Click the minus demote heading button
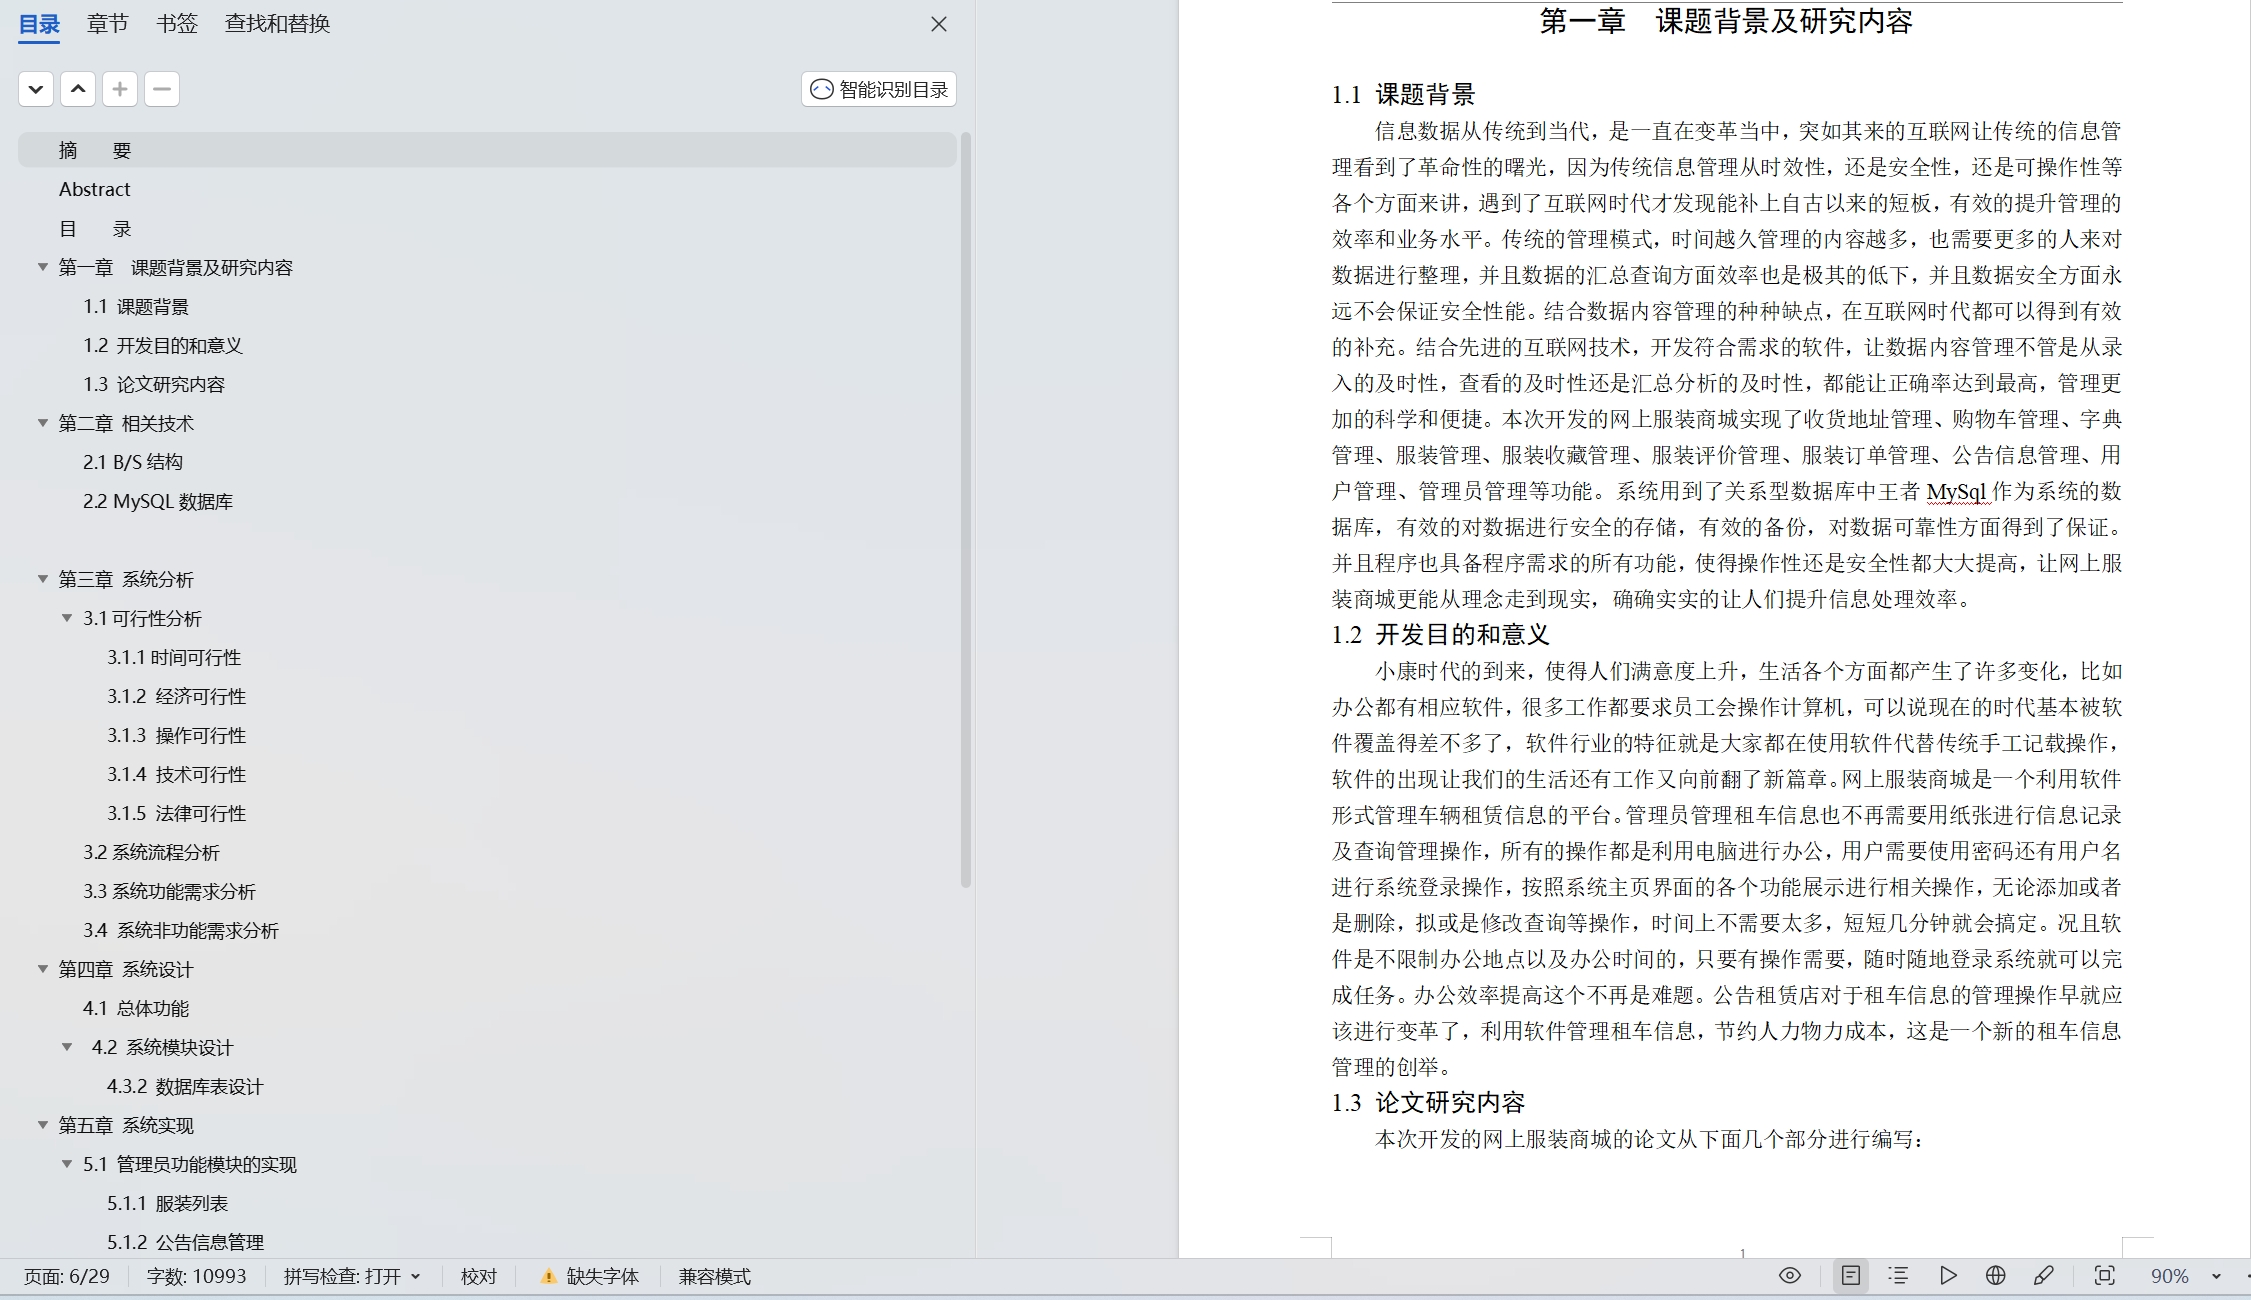 pos(162,89)
